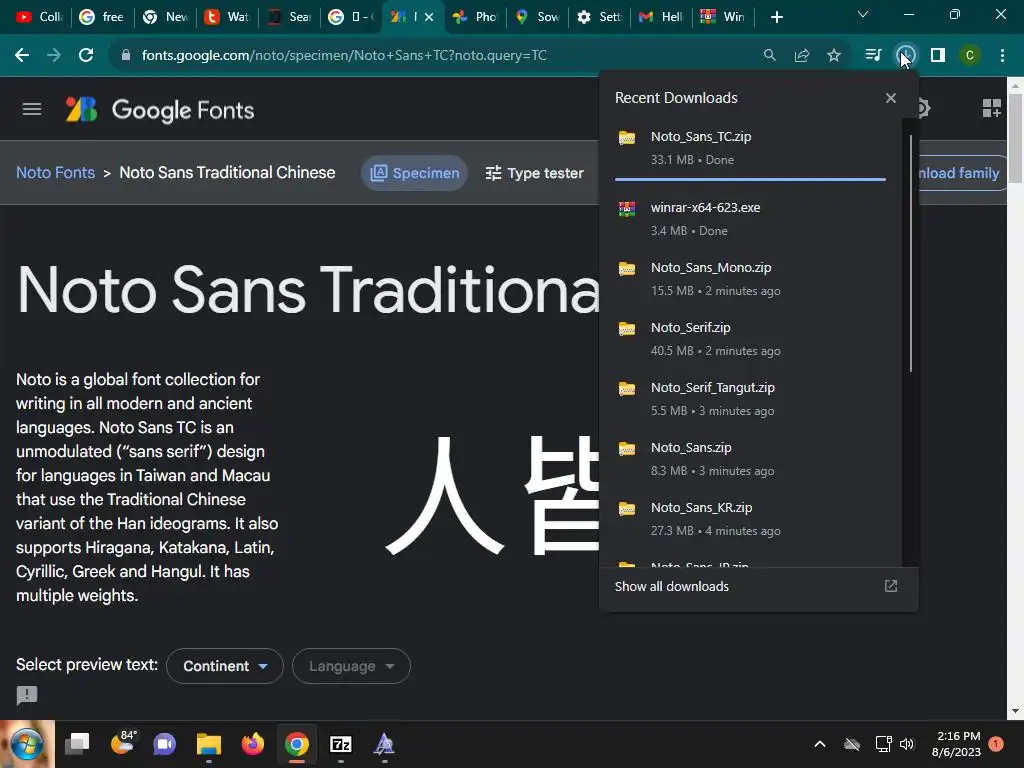Viewport: 1024px width, 768px height.
Task: Open Noto_Sans_Mono.zip download
Action: (750, 278)
